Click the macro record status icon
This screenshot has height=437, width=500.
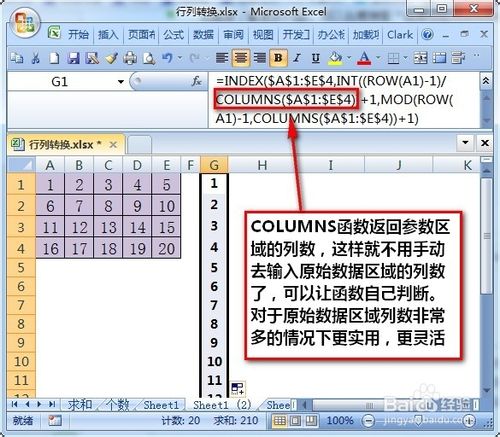[55, 420]
